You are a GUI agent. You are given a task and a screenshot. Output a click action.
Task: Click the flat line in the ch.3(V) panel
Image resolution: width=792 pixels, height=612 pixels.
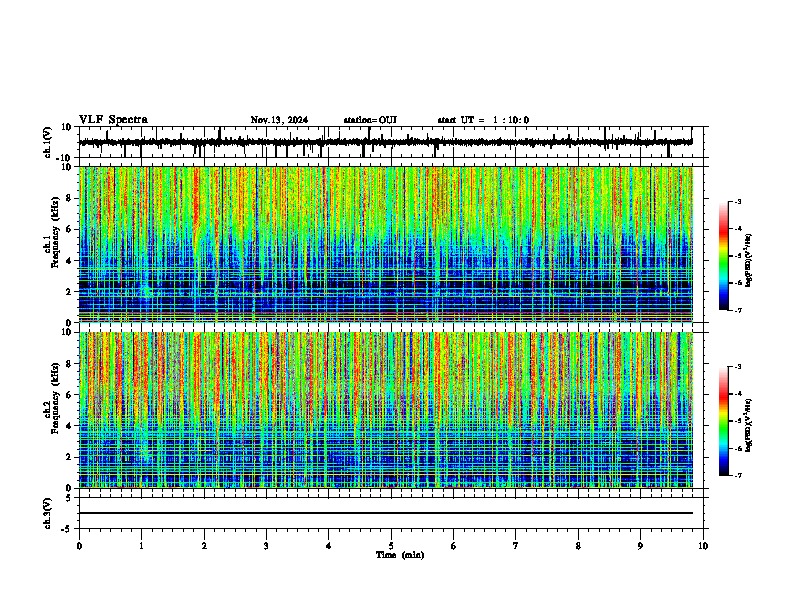click(386, 513)
